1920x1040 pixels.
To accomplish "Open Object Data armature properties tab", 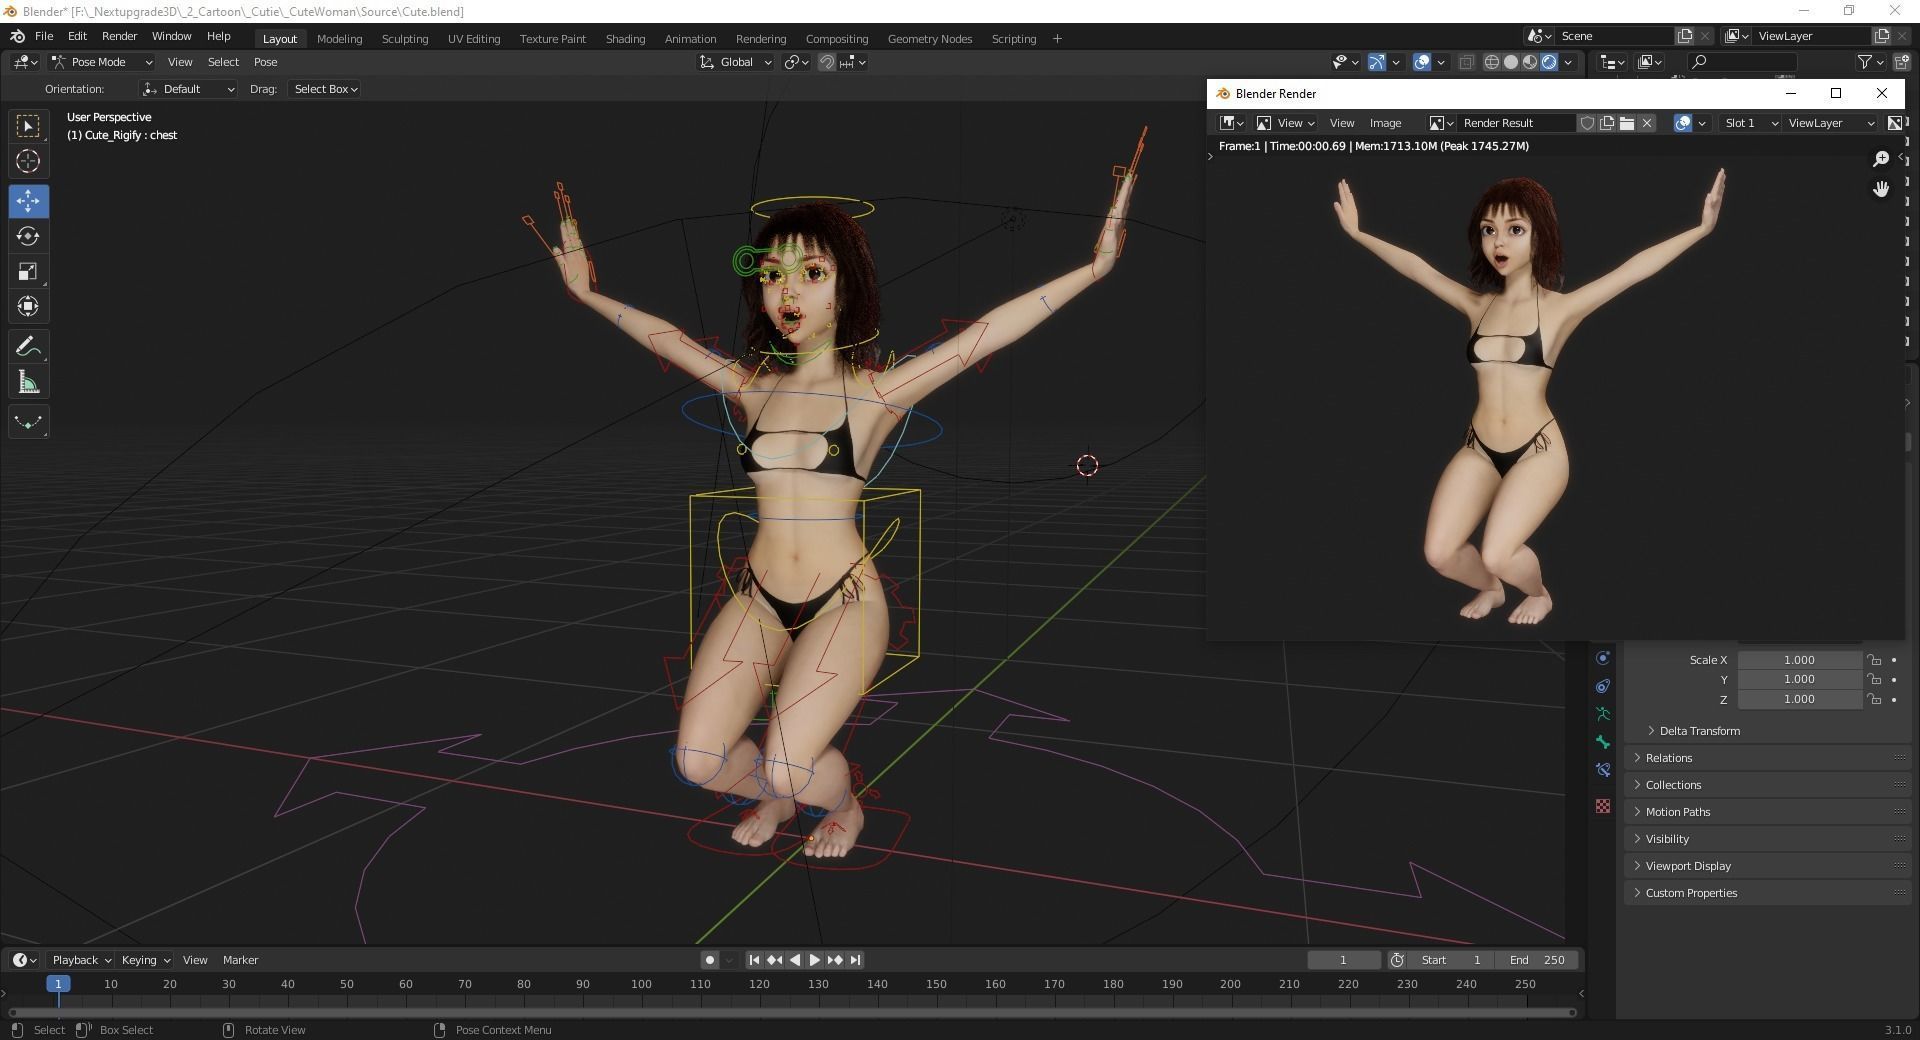I will (1603, 714).
